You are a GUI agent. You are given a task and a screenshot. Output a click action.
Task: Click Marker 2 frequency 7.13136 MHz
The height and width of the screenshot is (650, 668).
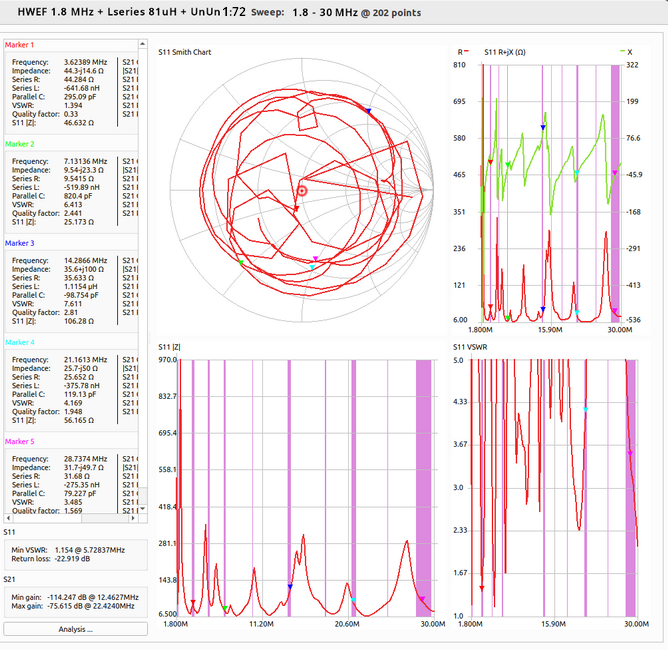[x=86, y=161]
